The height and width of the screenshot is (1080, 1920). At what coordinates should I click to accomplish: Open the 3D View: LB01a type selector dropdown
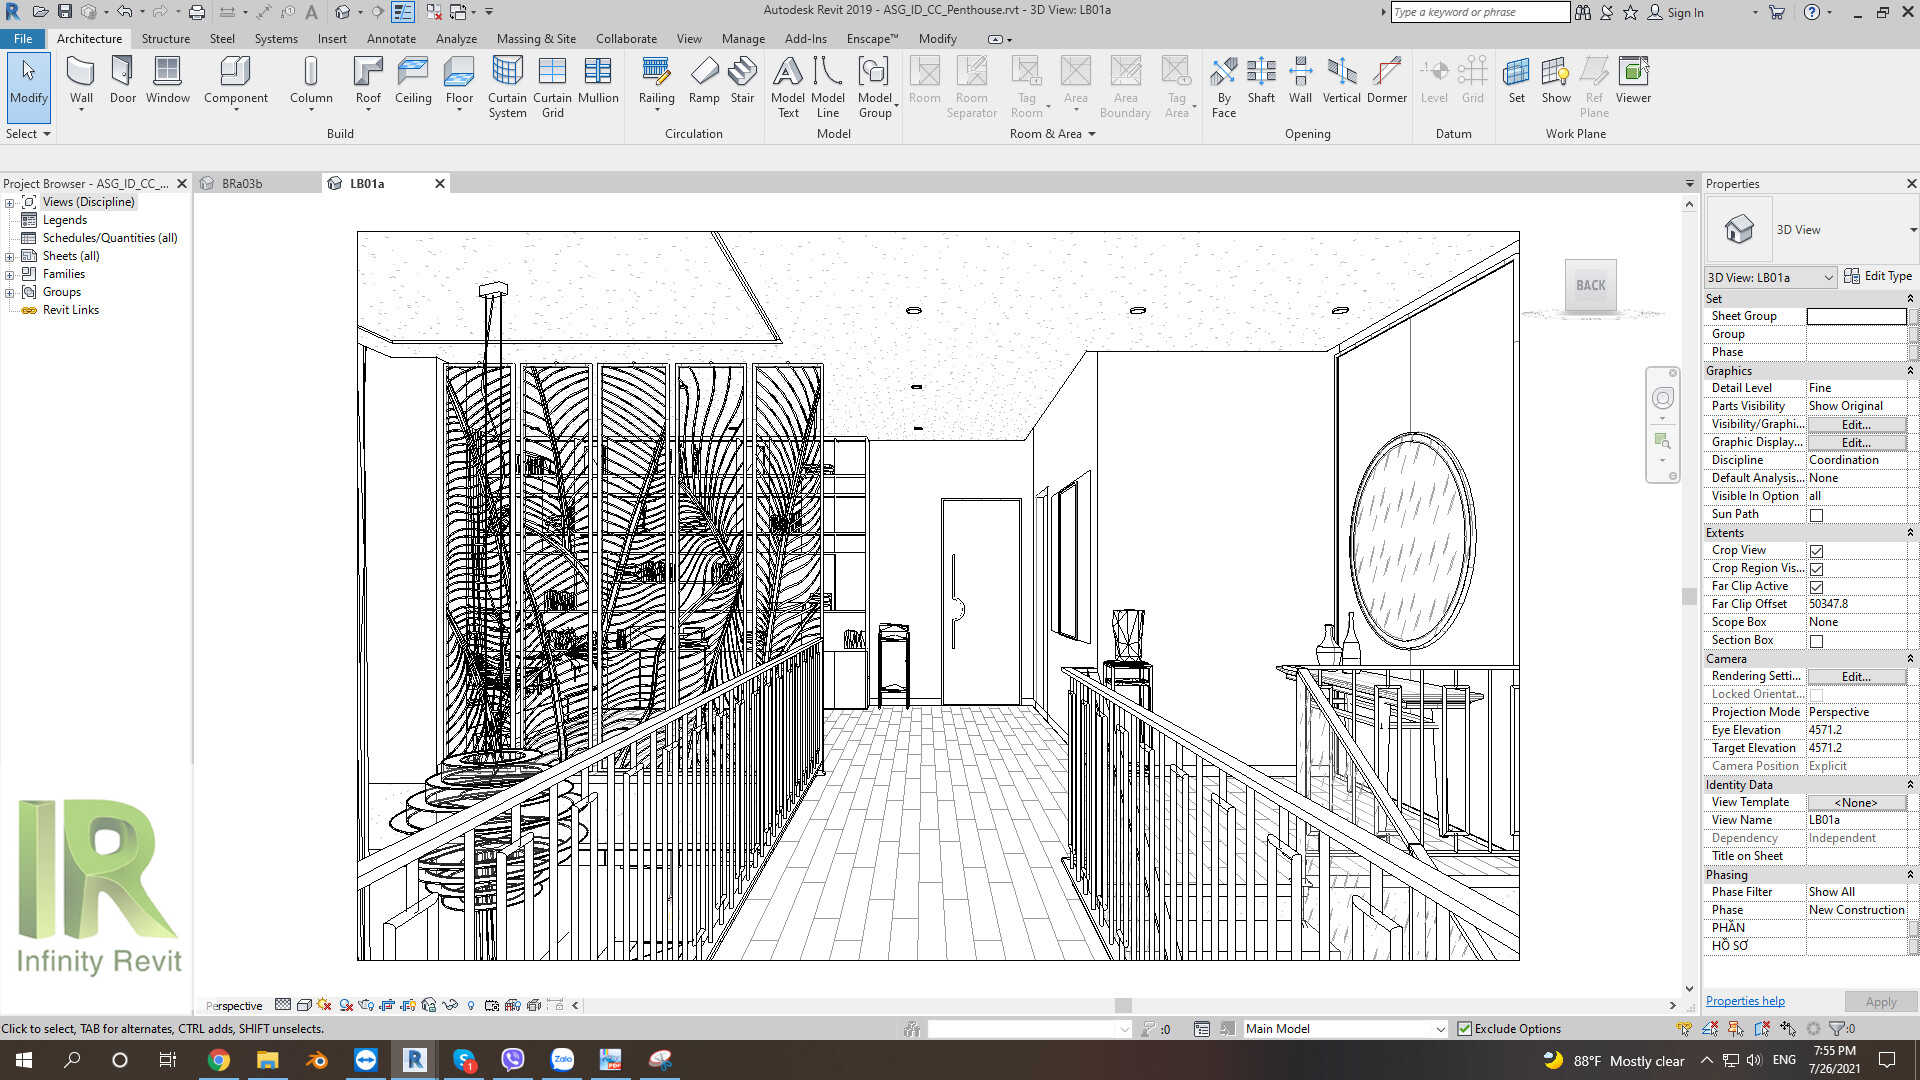pos(1829,277)
